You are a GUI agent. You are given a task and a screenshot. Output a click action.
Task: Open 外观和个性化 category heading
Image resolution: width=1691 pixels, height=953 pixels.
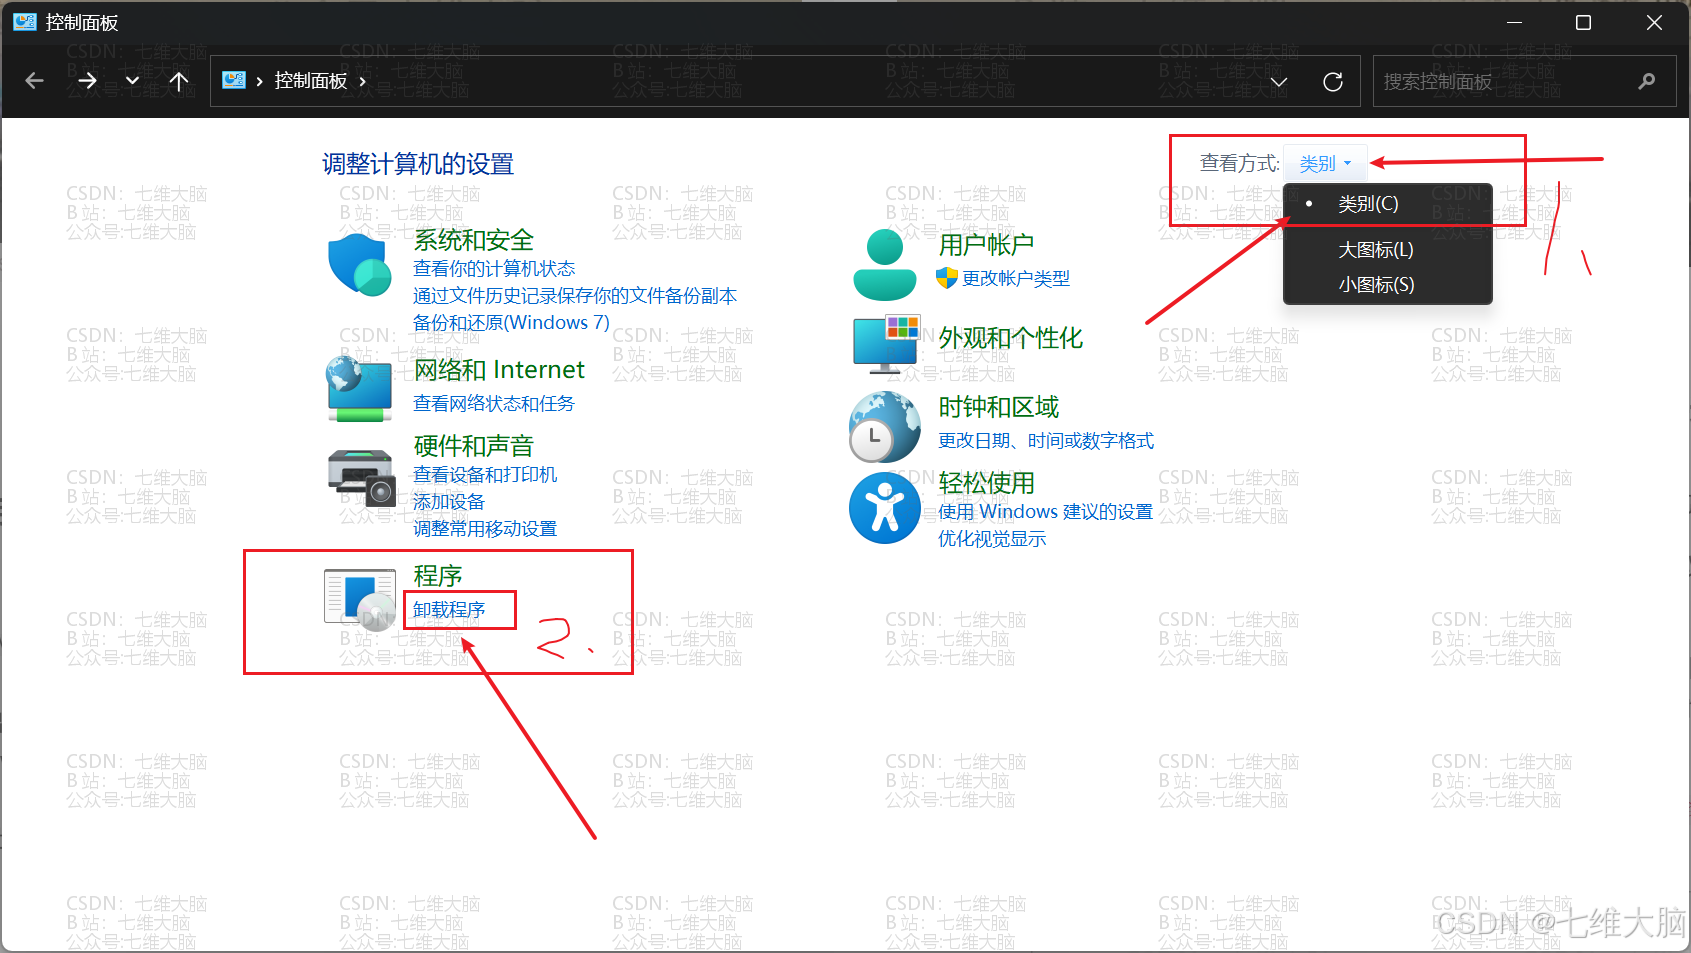1011,338
